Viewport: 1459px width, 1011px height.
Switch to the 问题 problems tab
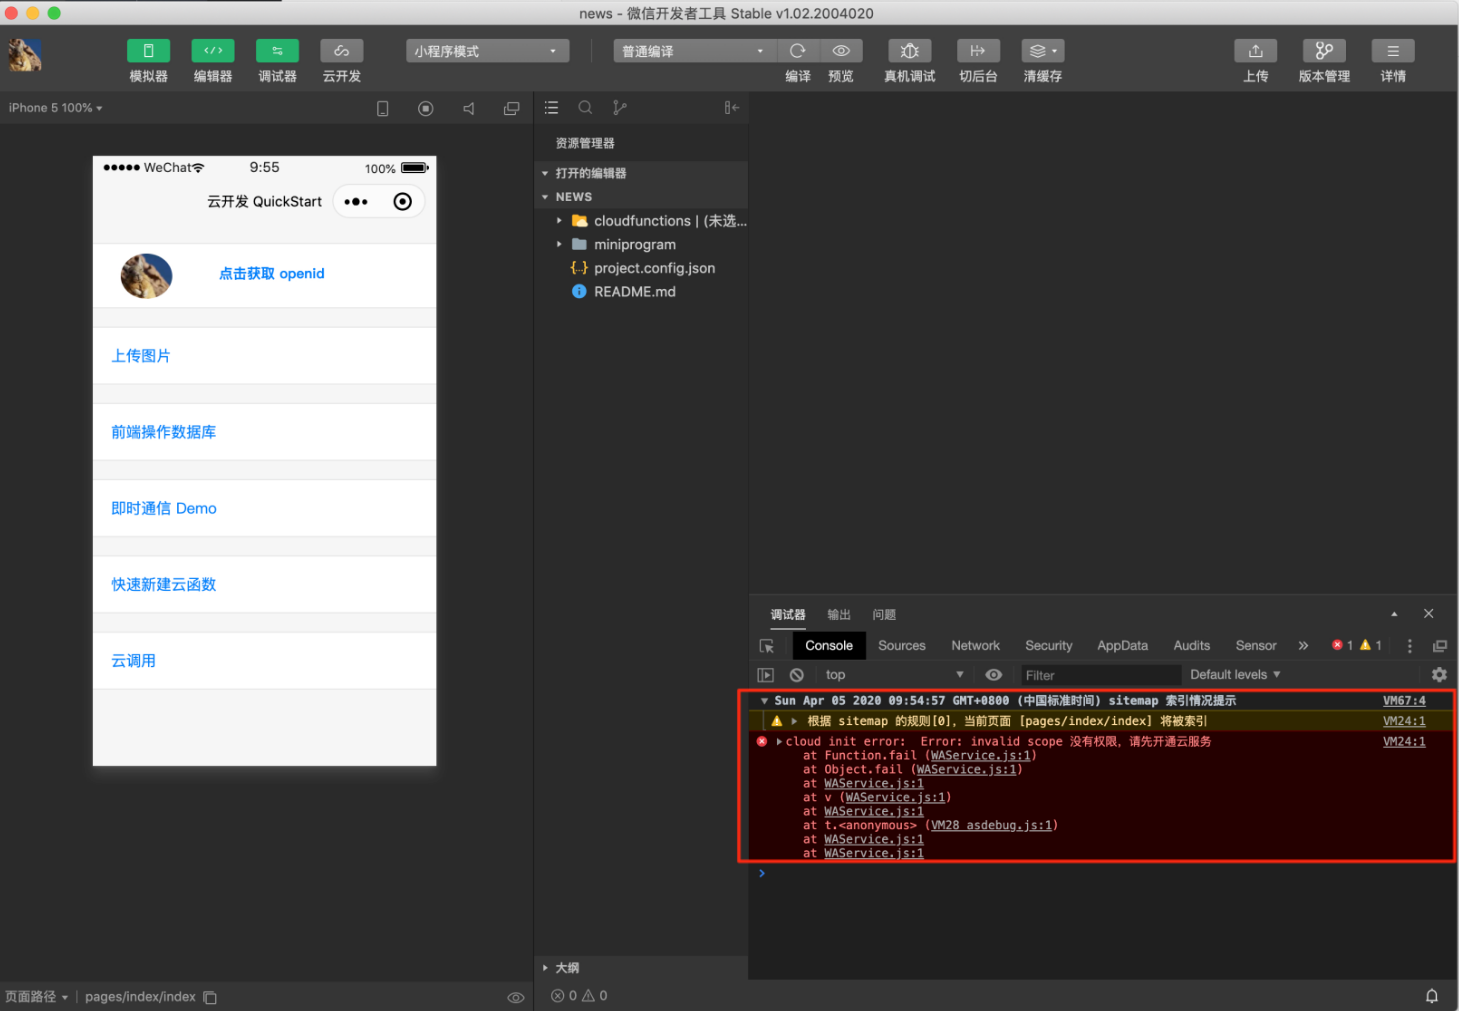(x=884, y=615)
